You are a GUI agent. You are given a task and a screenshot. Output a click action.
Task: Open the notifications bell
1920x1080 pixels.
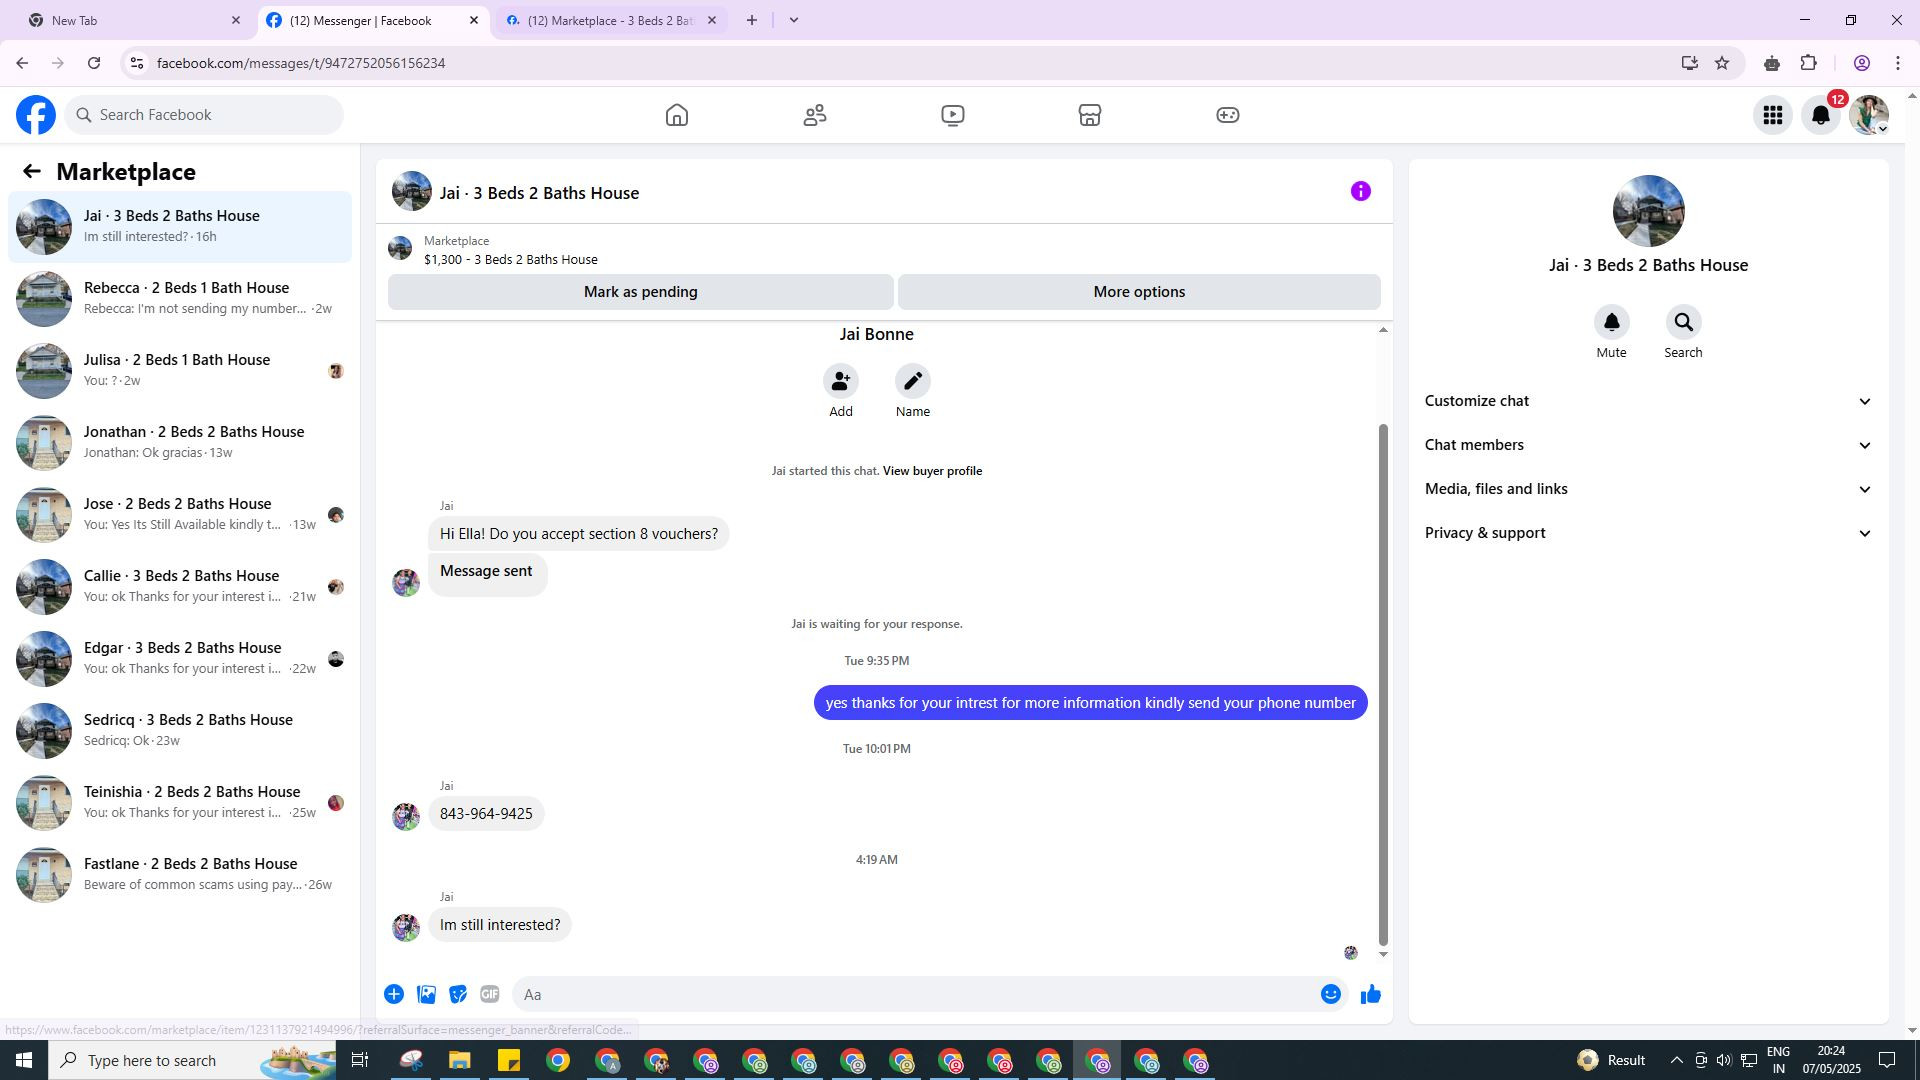(1820, 115)
